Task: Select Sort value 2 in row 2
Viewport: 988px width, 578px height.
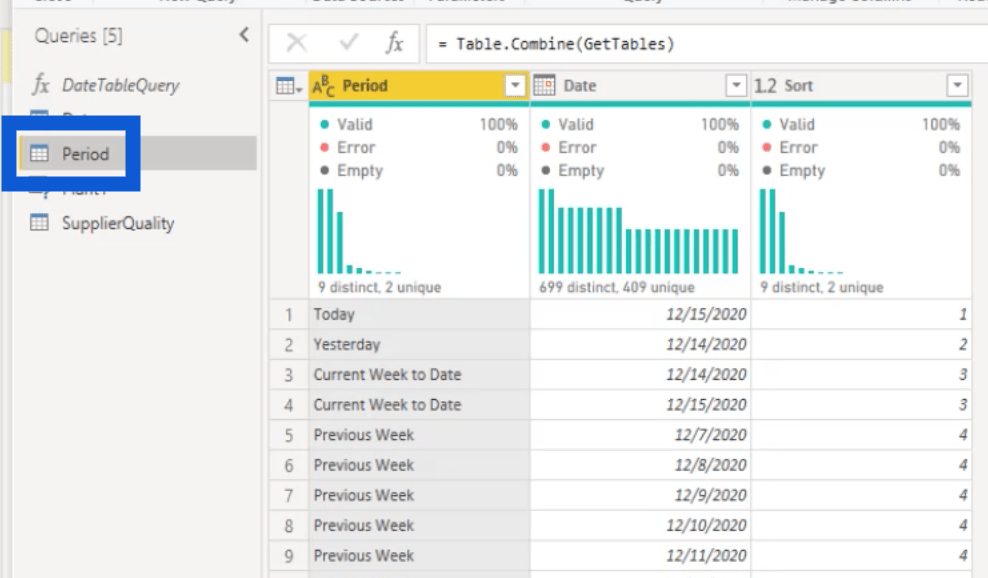Action: click(x=861, y=344)
